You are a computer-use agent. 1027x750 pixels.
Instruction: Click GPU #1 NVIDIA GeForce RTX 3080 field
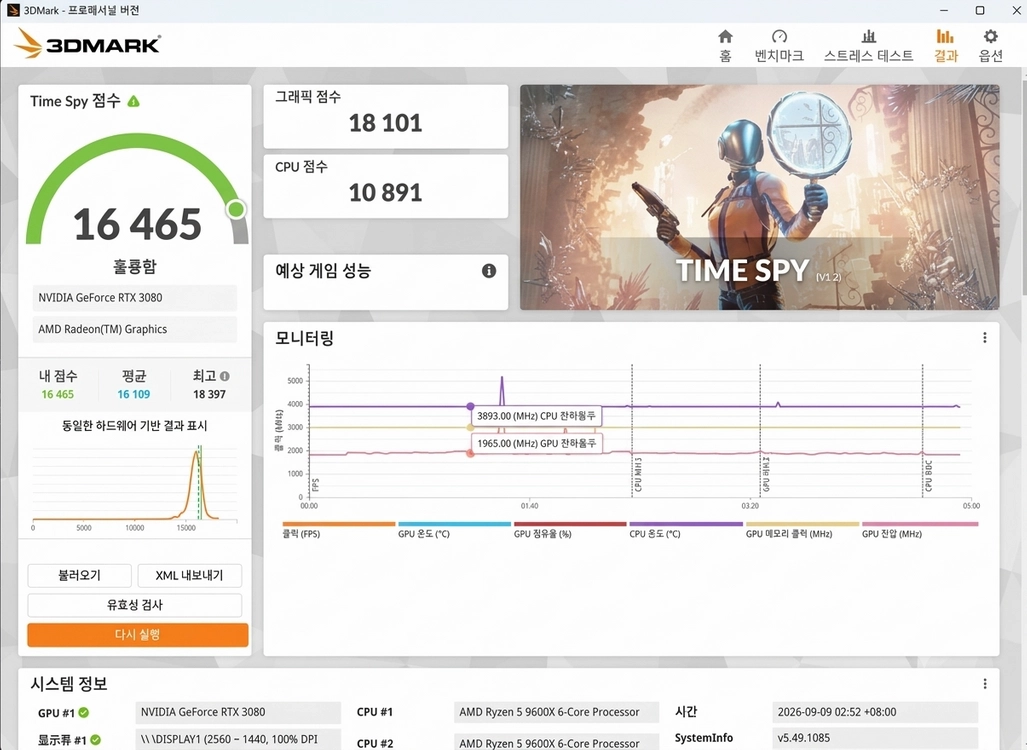pyautogui.click(x=238, y=712)
